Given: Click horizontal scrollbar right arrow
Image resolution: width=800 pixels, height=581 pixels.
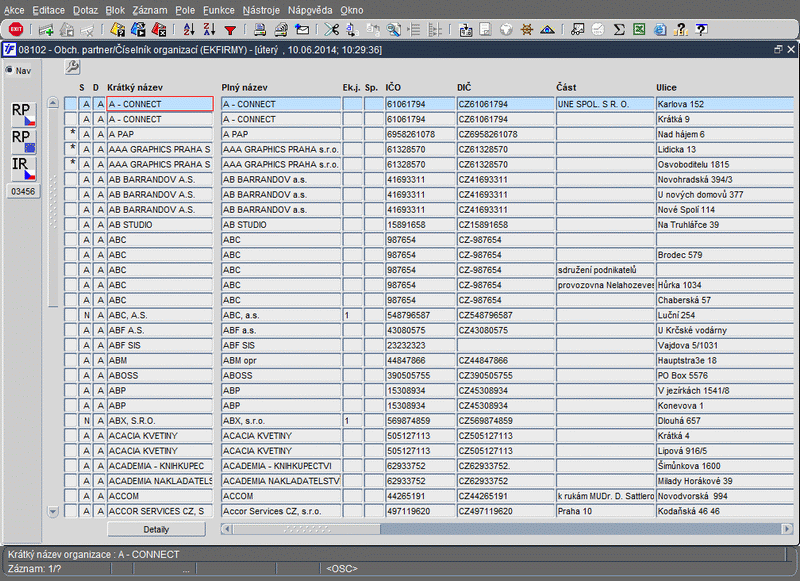Looking at the screenshot, I should [x=787, y=529].
